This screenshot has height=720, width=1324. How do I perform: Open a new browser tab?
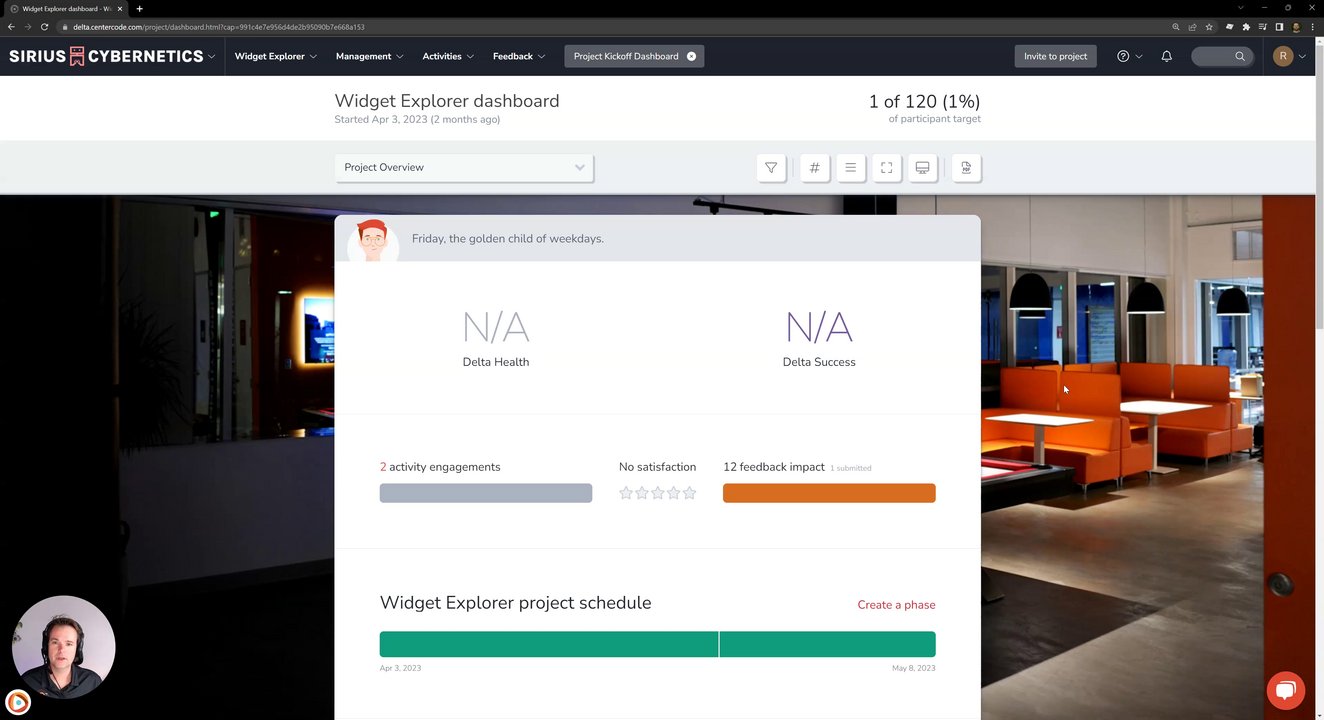click(139, 8)
